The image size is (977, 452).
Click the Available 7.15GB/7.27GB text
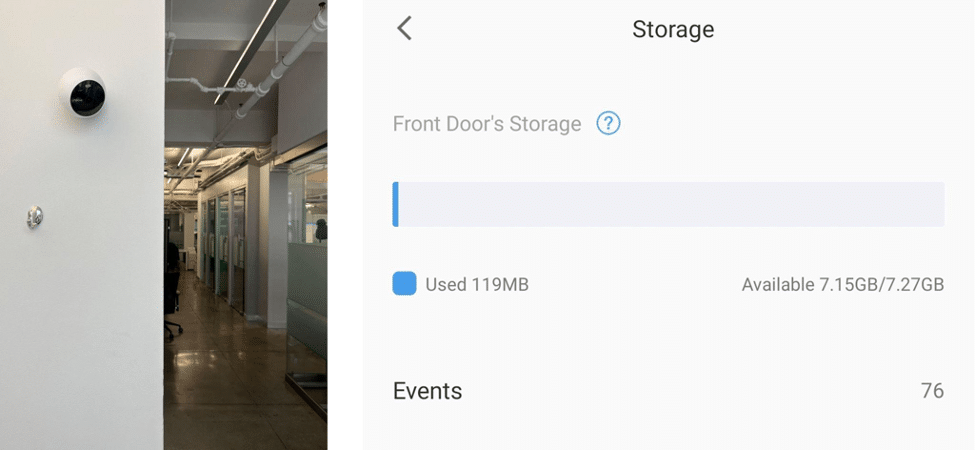(842, 284)
